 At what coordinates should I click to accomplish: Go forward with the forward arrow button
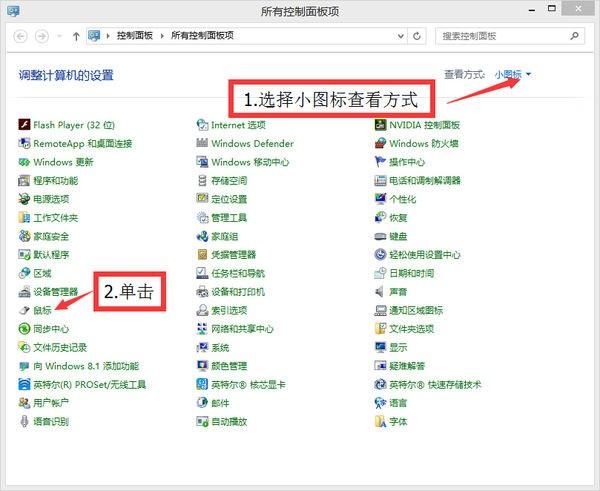click(x=42, y=36)
